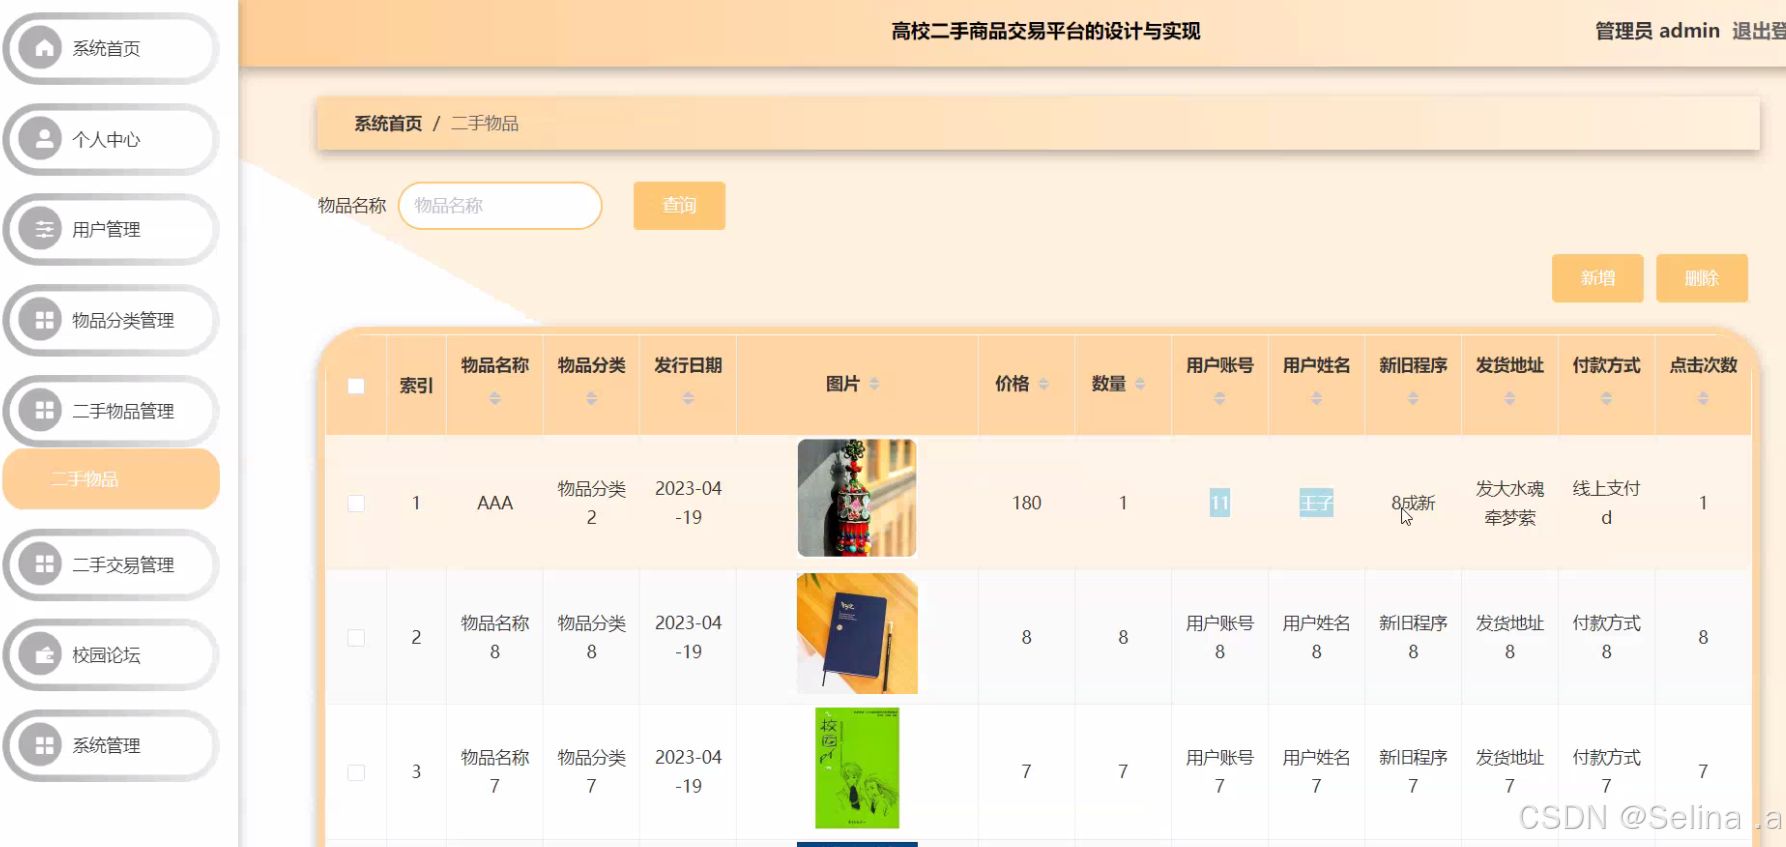Click 用户账号8 cell in row 2
The image size is (1786, 847).
(1220, 637)
